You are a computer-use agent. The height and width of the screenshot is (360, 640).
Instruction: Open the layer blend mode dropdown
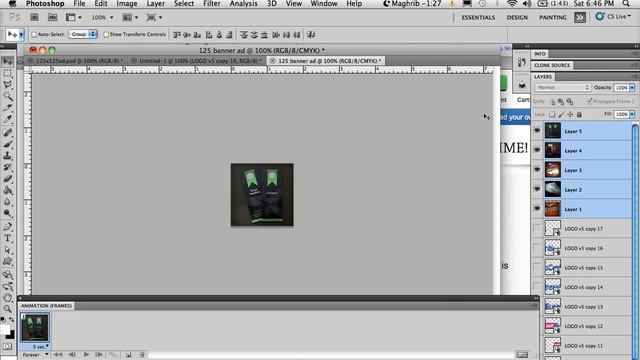point(562,87)
